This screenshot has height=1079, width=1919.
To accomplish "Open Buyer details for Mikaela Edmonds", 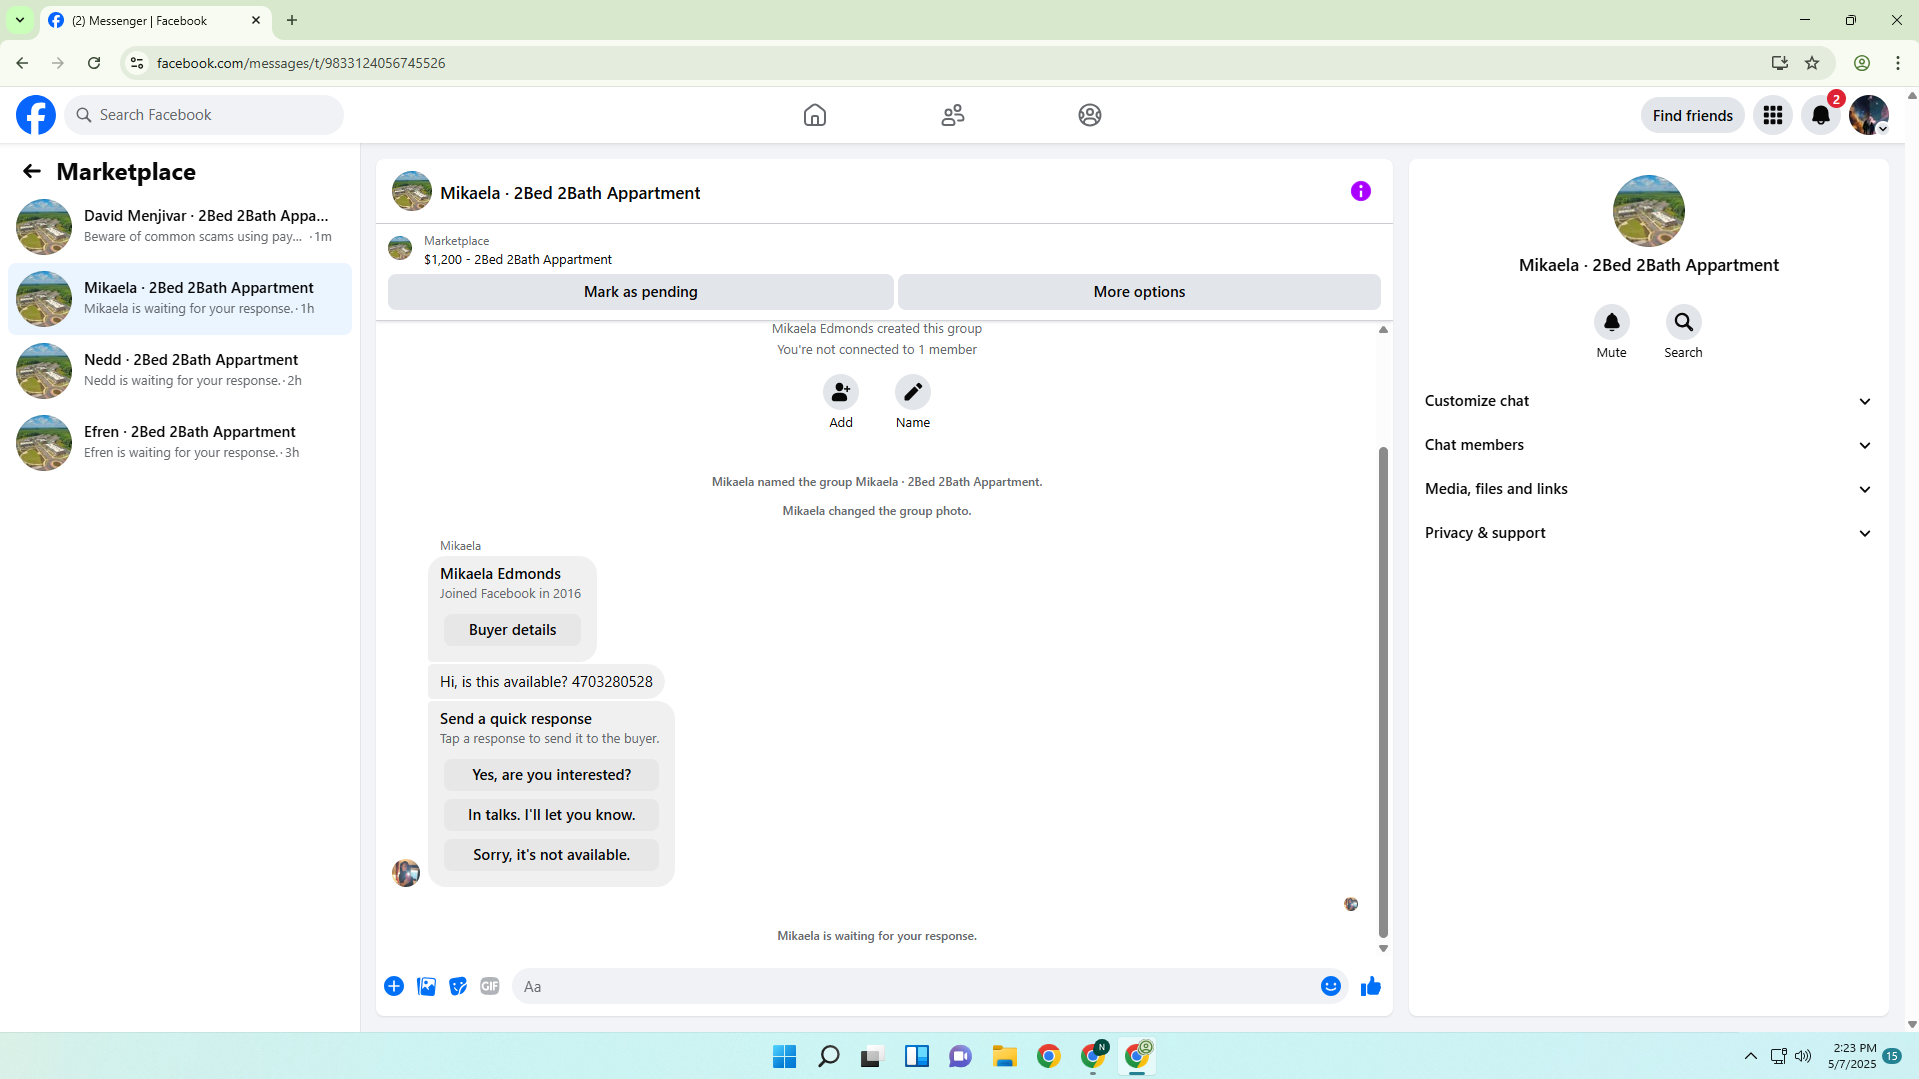I will (512, 630).
